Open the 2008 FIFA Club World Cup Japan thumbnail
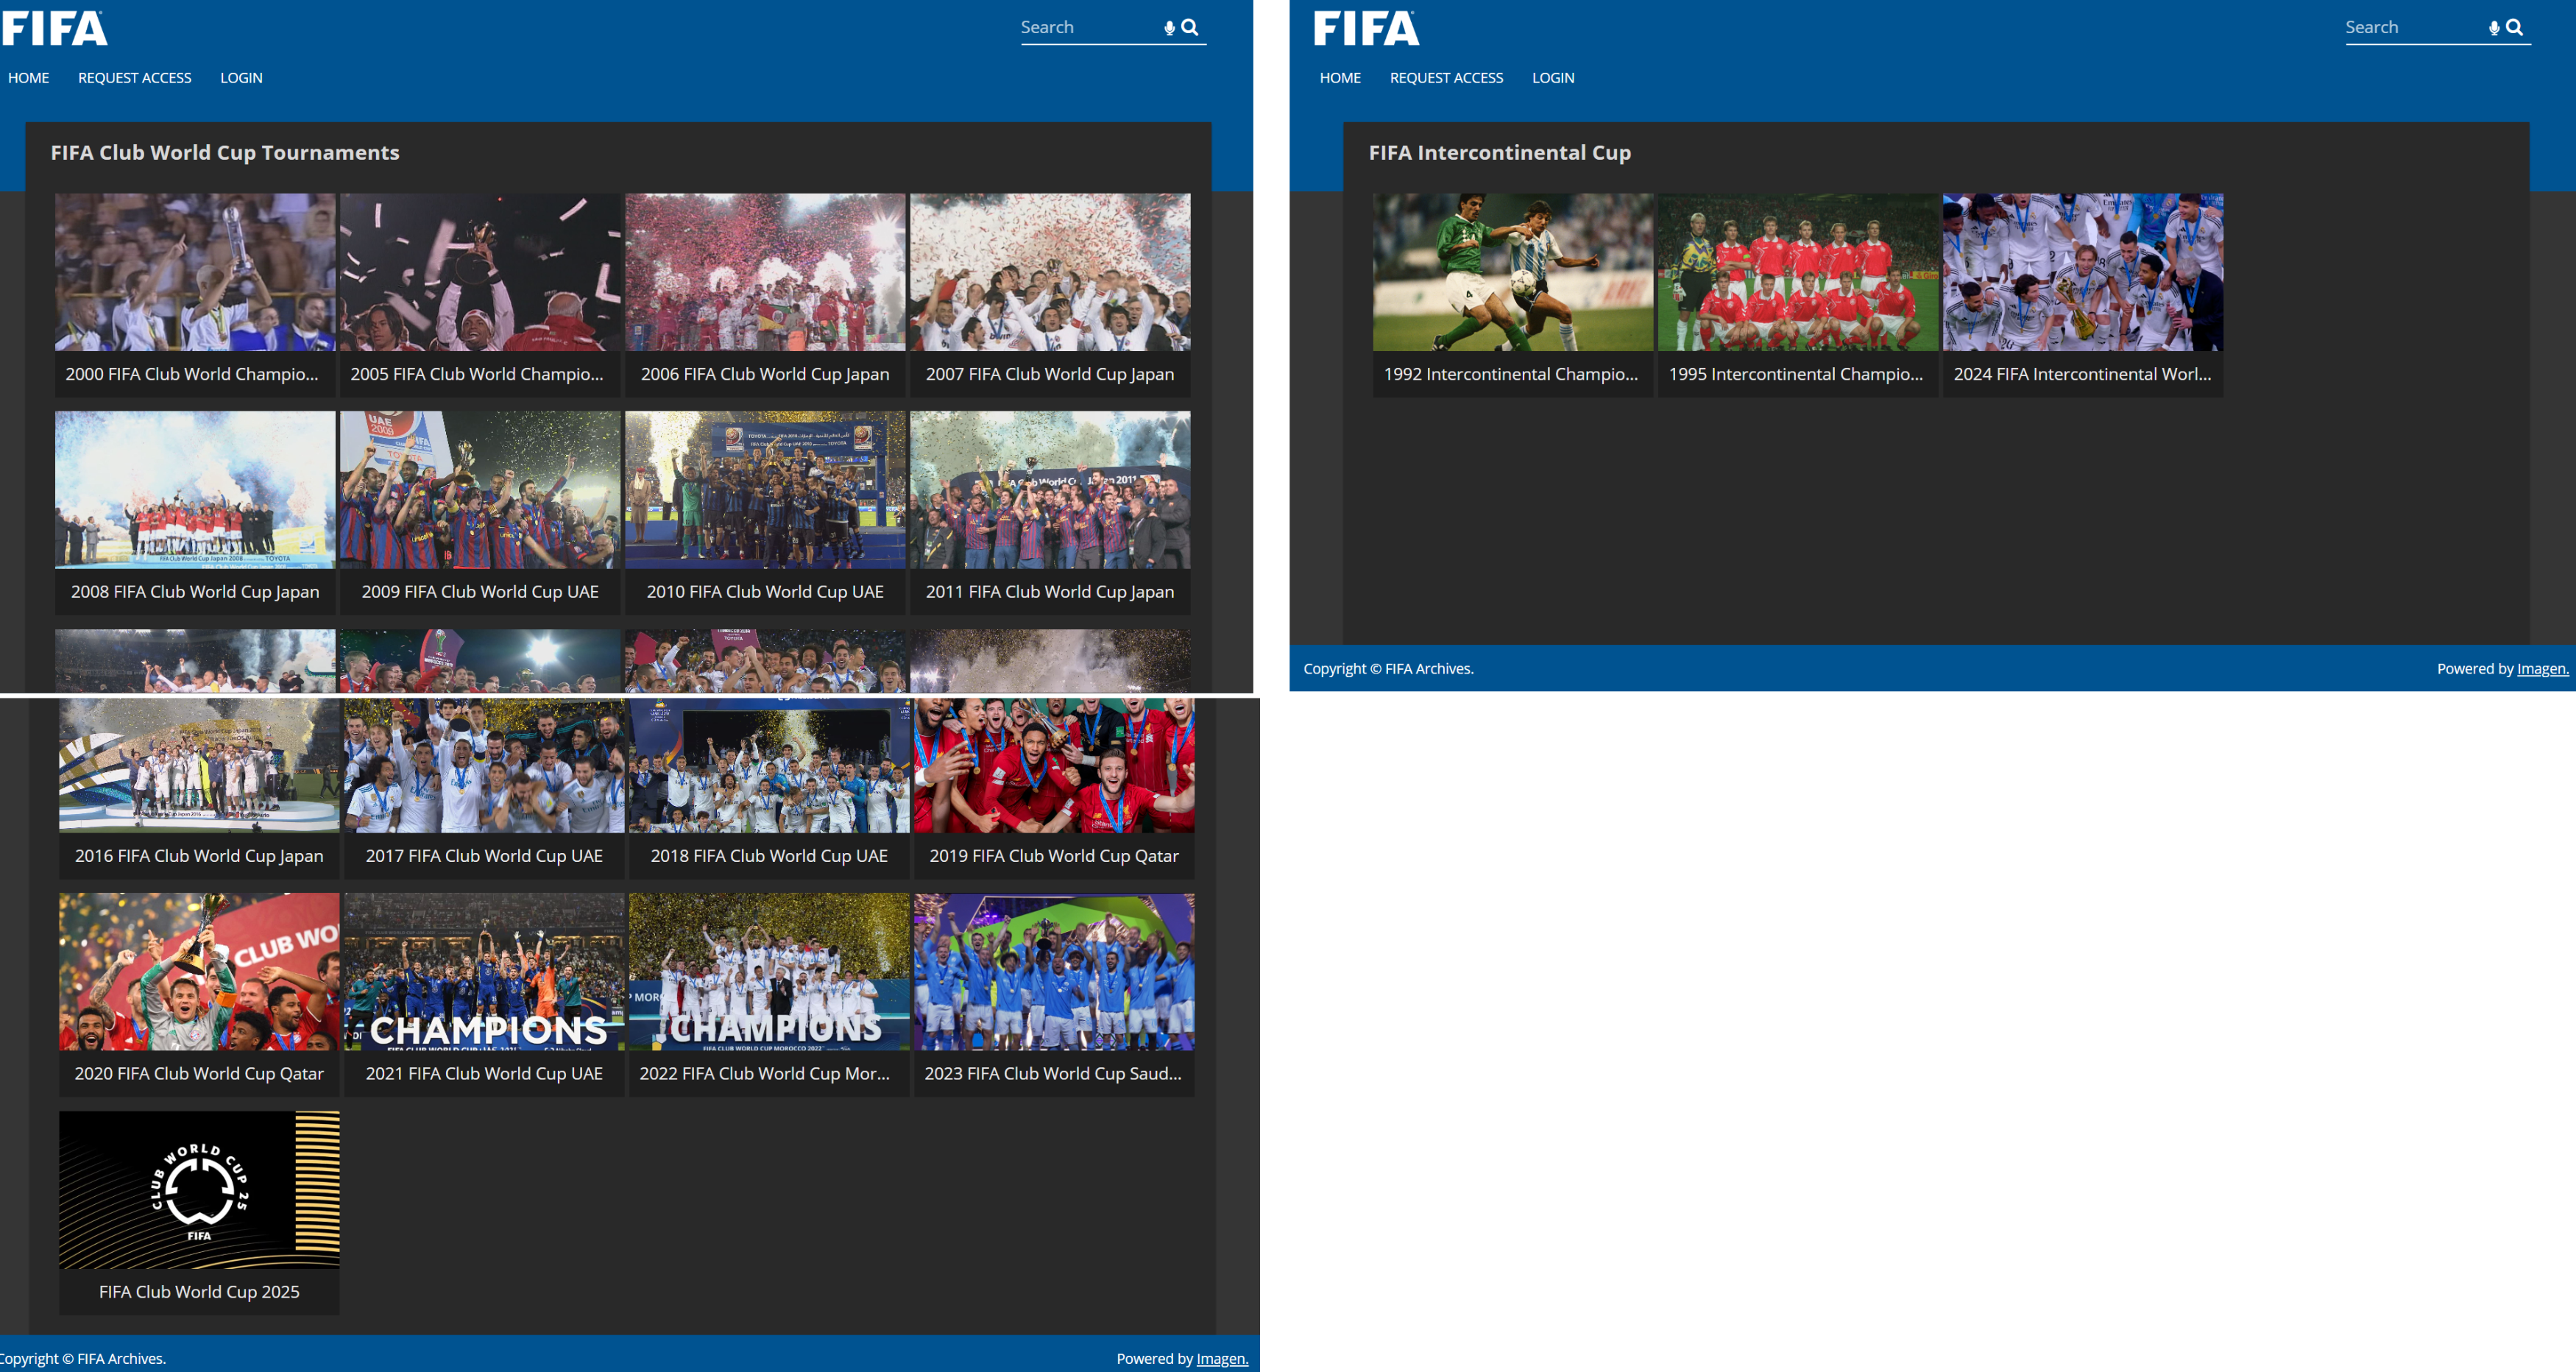This screenshot has width=2576, height=1372. click(x=195, y=490)
